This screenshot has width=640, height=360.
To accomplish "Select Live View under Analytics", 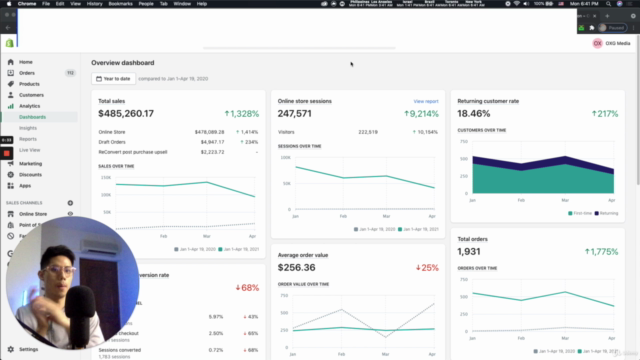I will tap(29, 150).
